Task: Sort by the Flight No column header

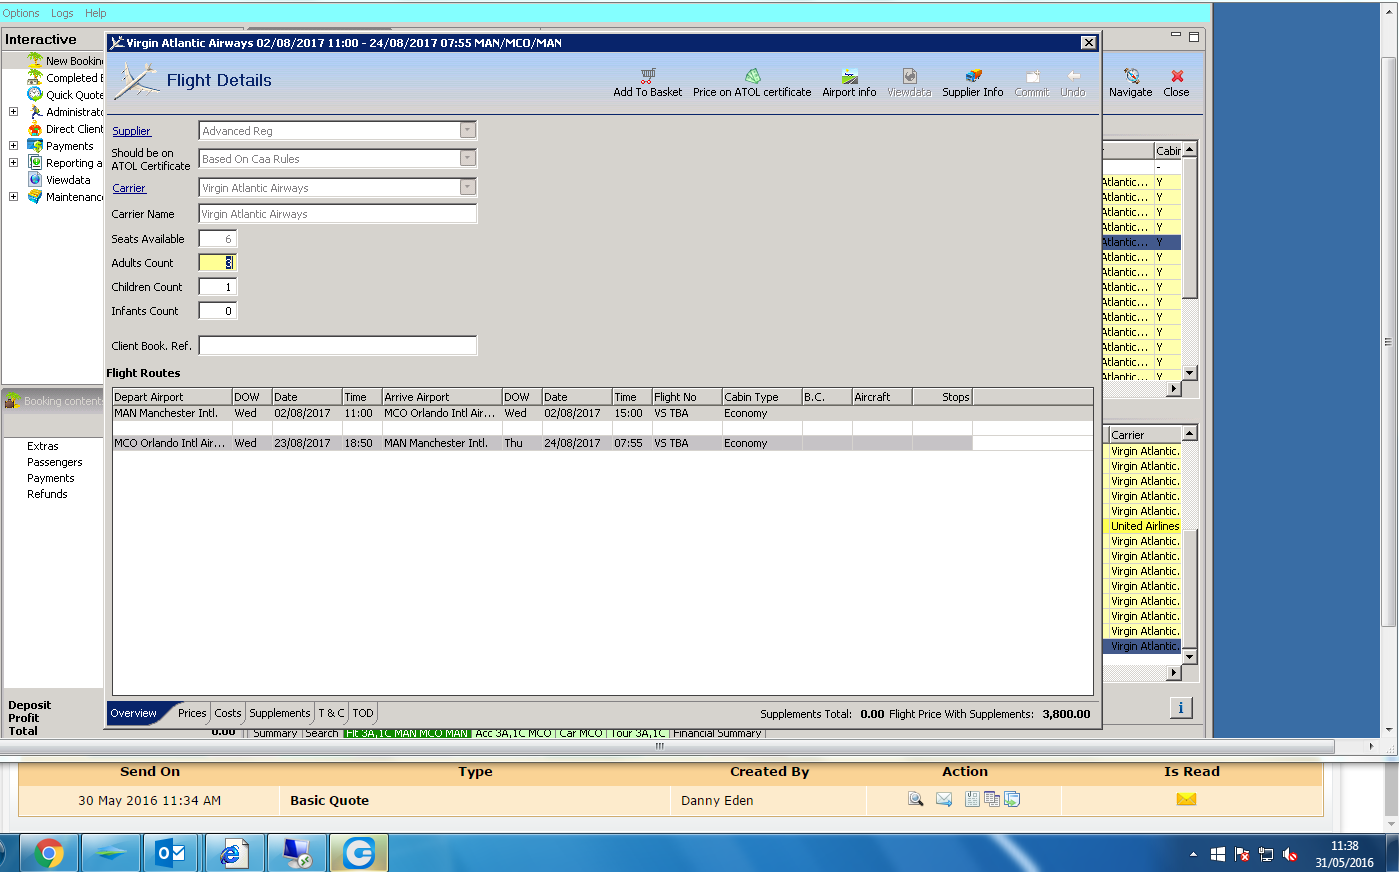Action: [687, 397]
